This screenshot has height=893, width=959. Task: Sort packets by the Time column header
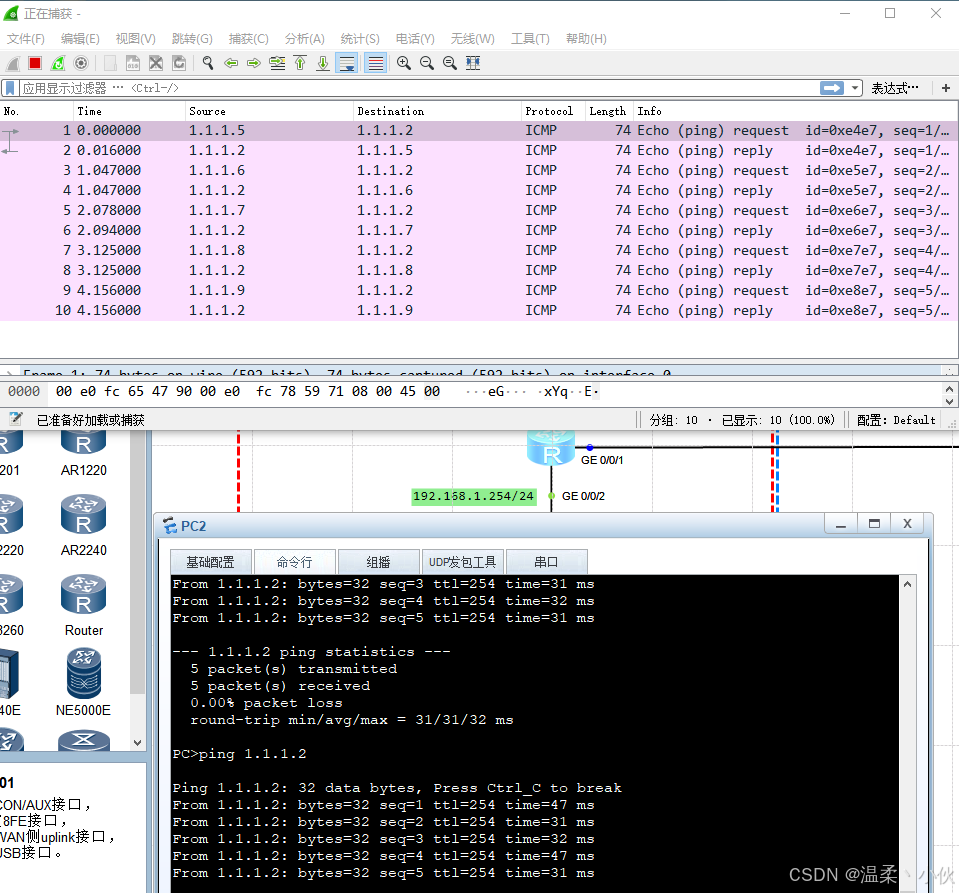tap(129, 111)
